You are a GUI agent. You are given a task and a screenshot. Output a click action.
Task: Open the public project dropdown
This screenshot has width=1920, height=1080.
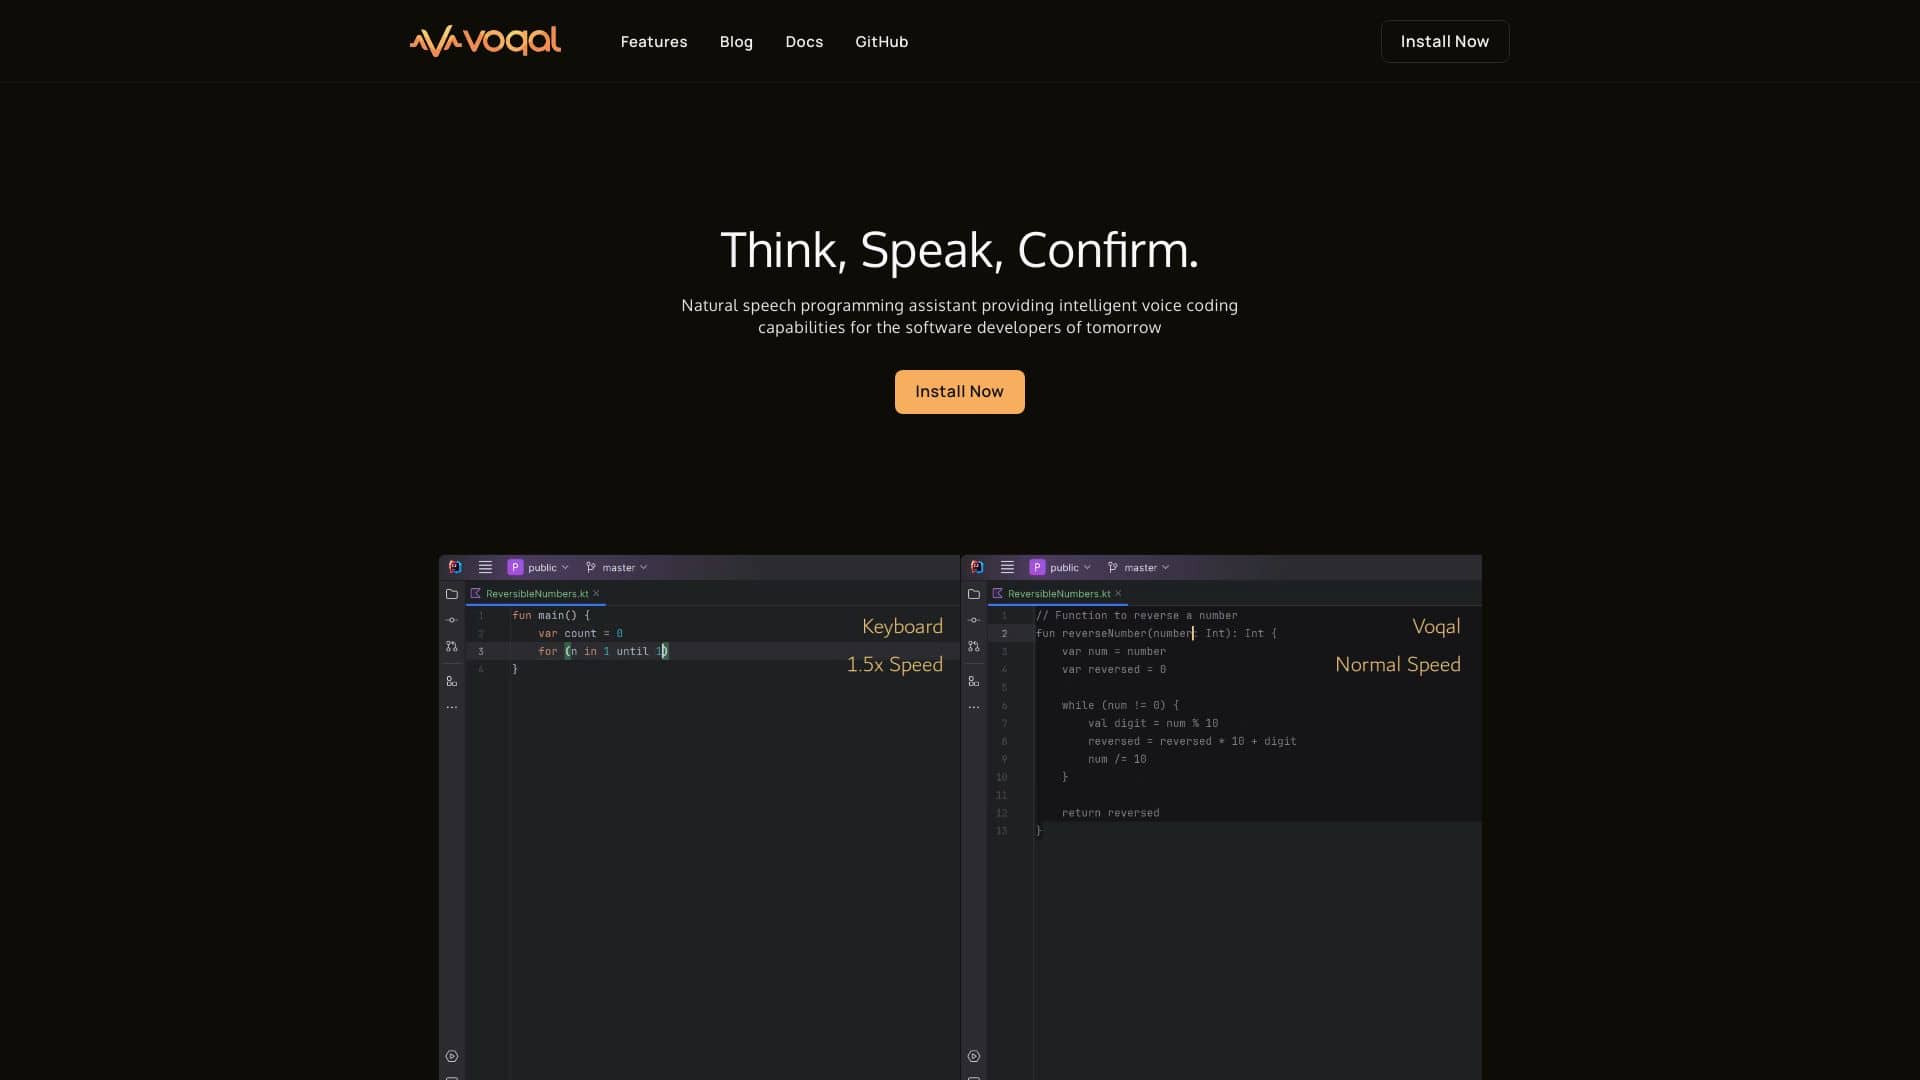tap(540, 567)
